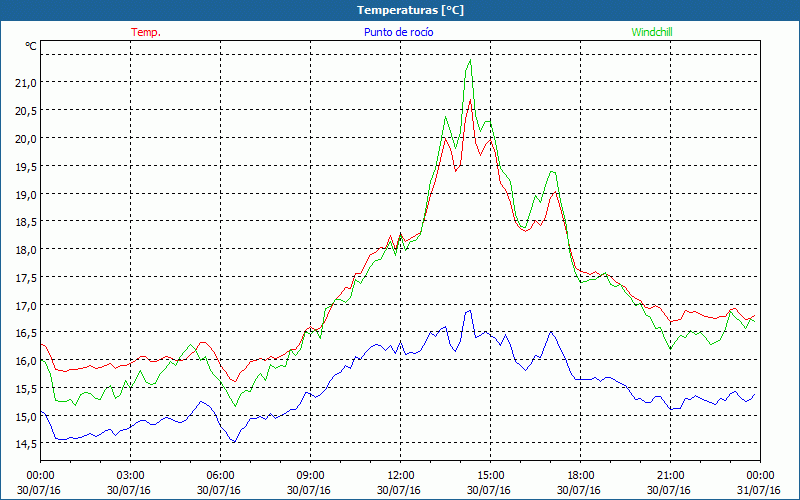The height and width of the screenshot is (500, 800).
Task: Click the 17,0 y-axis value
Action: 27,306
